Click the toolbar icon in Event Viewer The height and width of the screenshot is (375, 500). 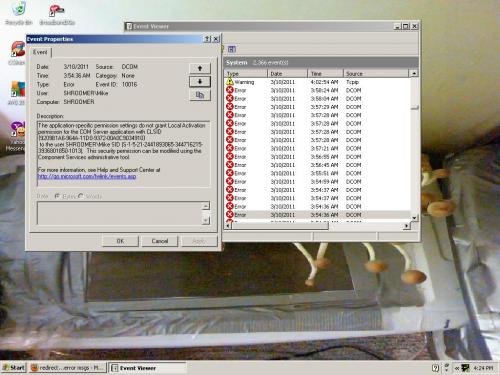click(232, 49)
